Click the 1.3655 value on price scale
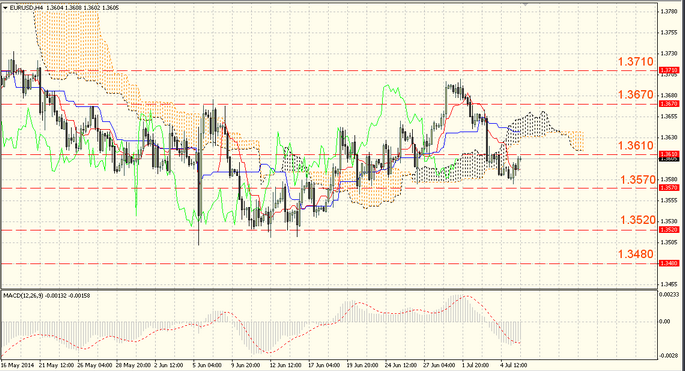 (x=670, y=116)
